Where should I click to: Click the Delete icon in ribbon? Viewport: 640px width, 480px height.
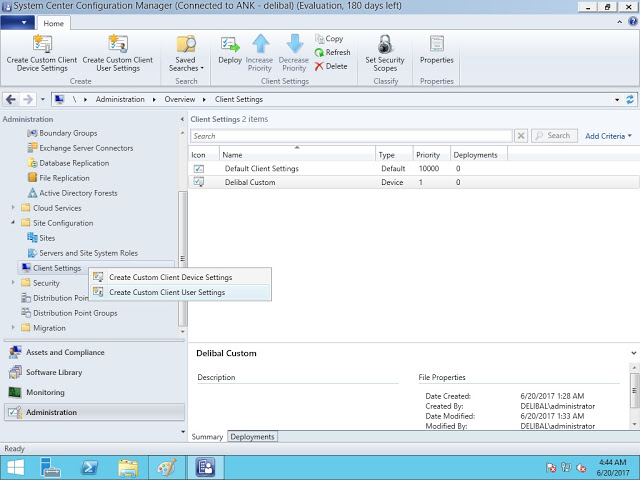click(331, 66)
